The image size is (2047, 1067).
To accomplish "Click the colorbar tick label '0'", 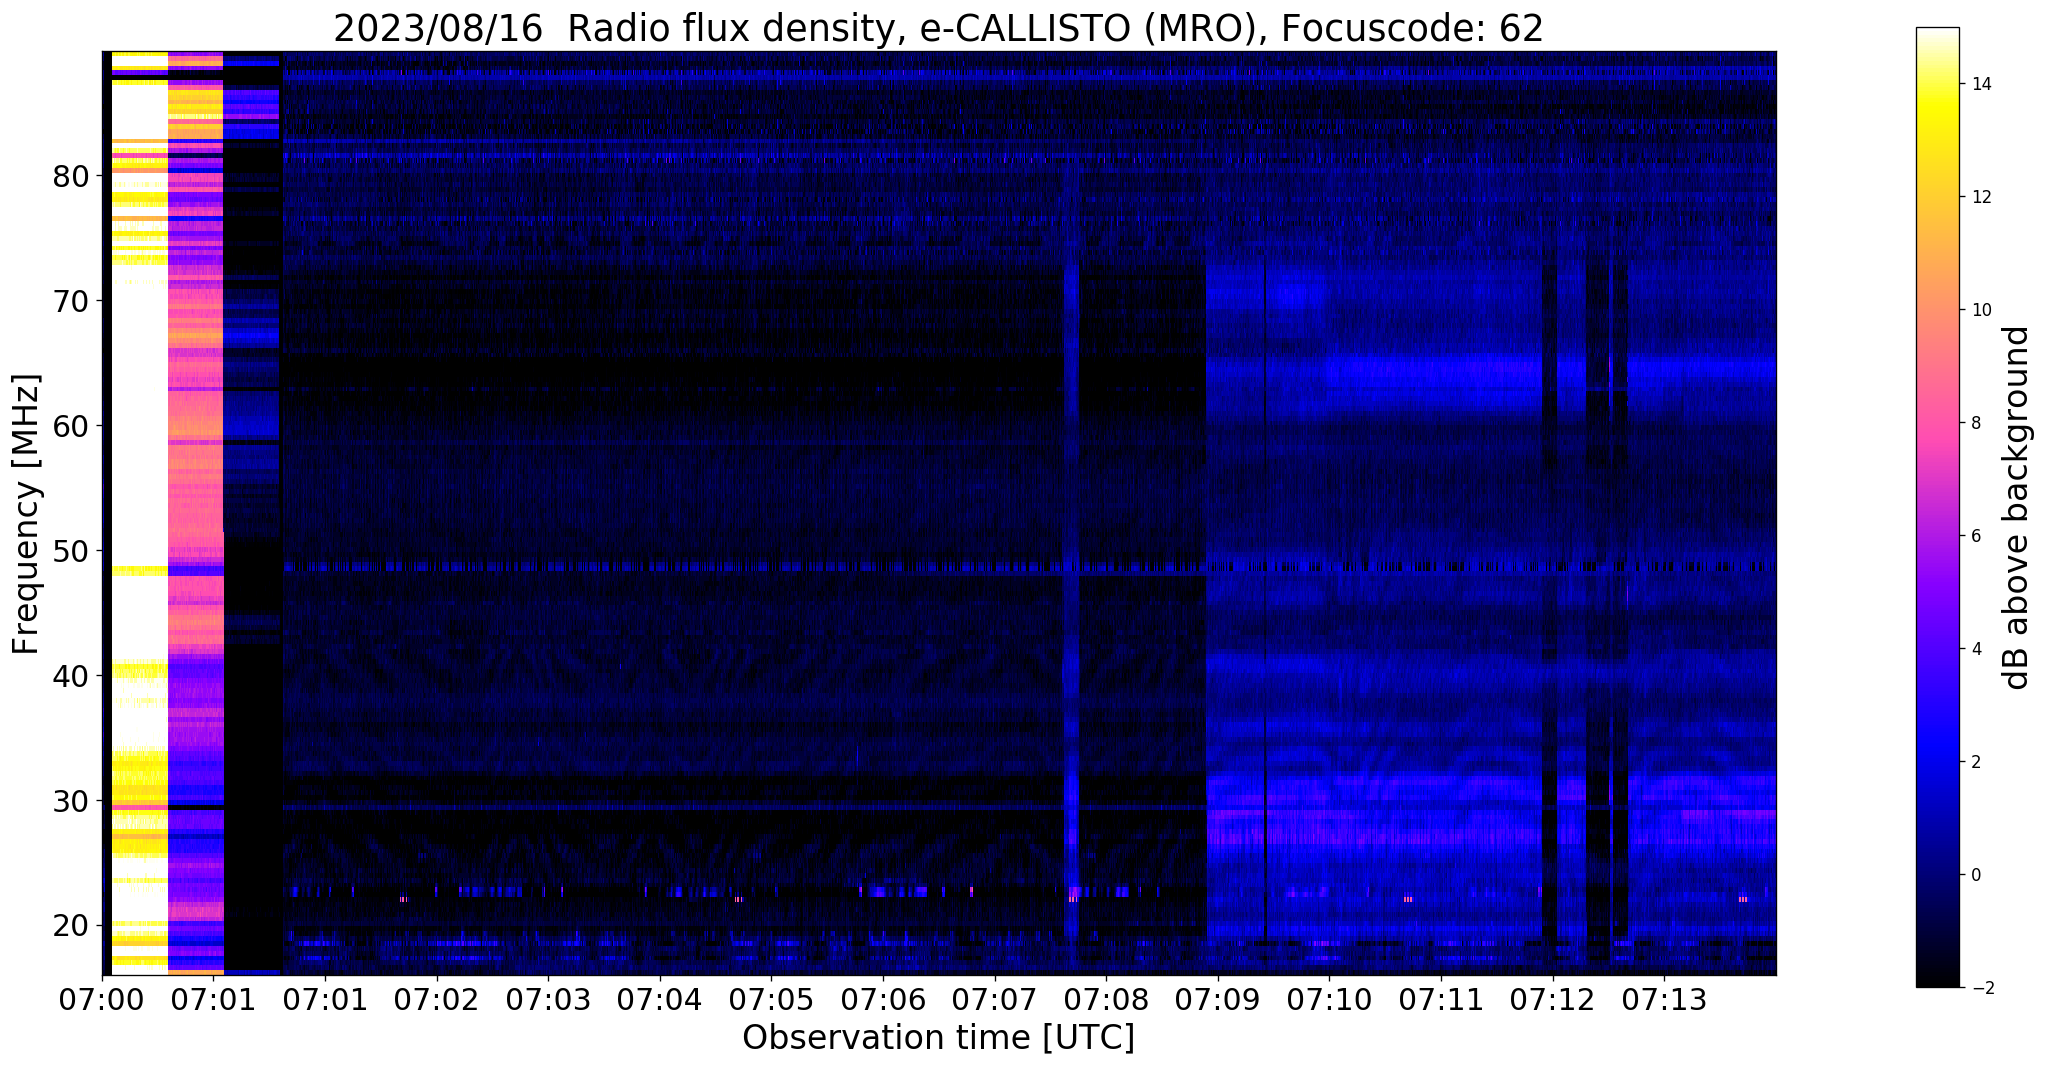I will [1975, 875].
